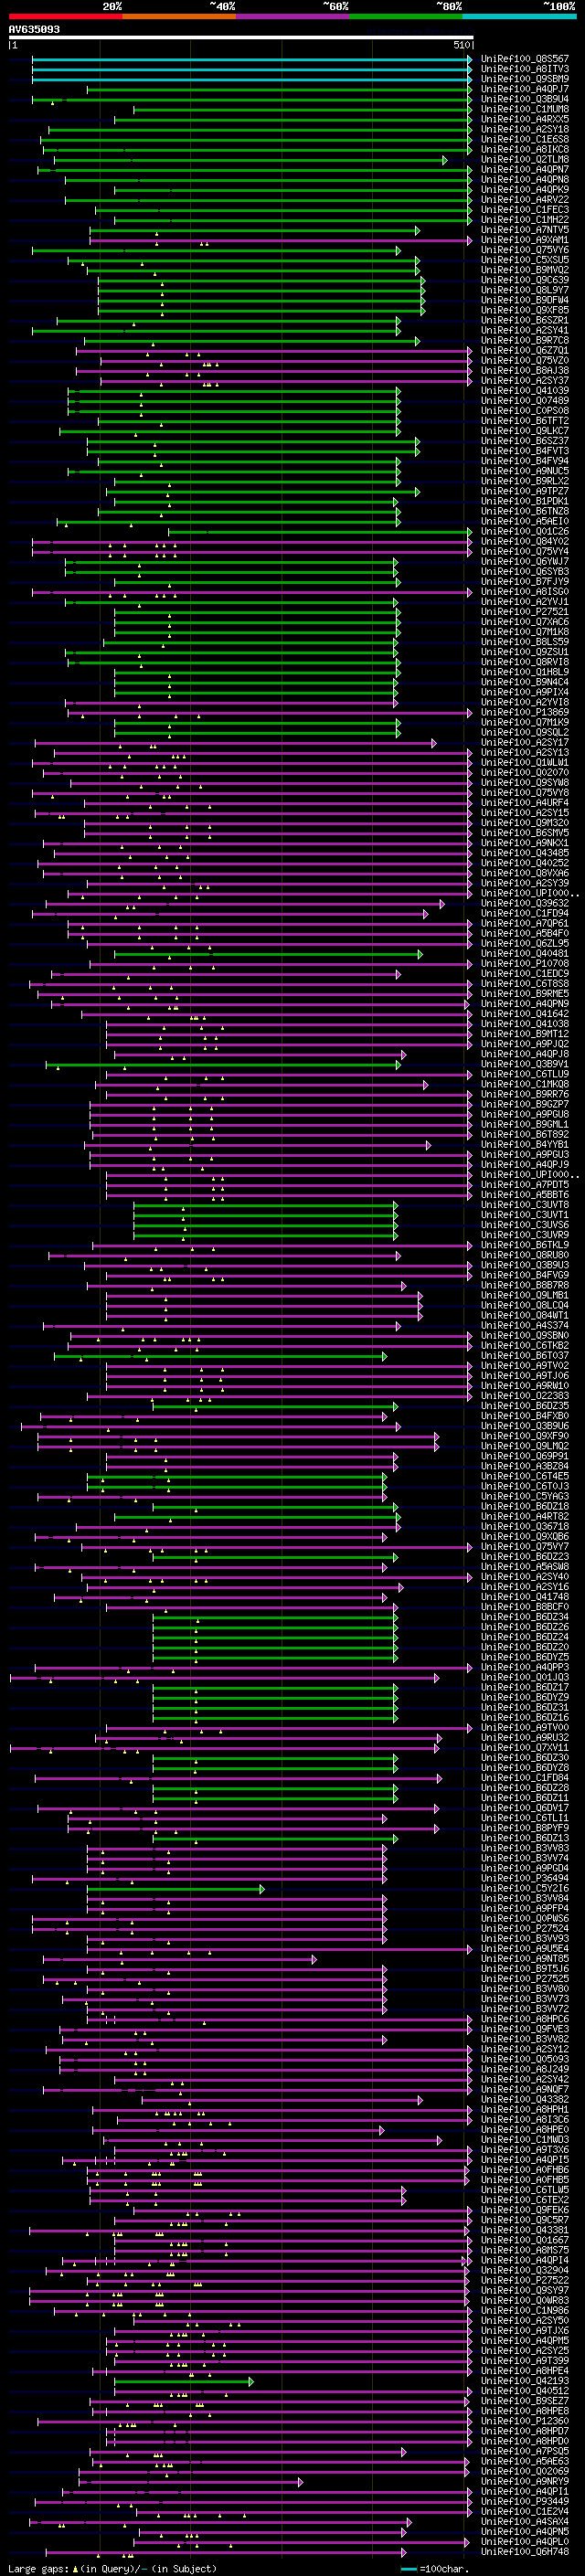Click the UniRef100_P10708 entry
The width and height of the screenshot is (585, 2576).
[525, 963]
